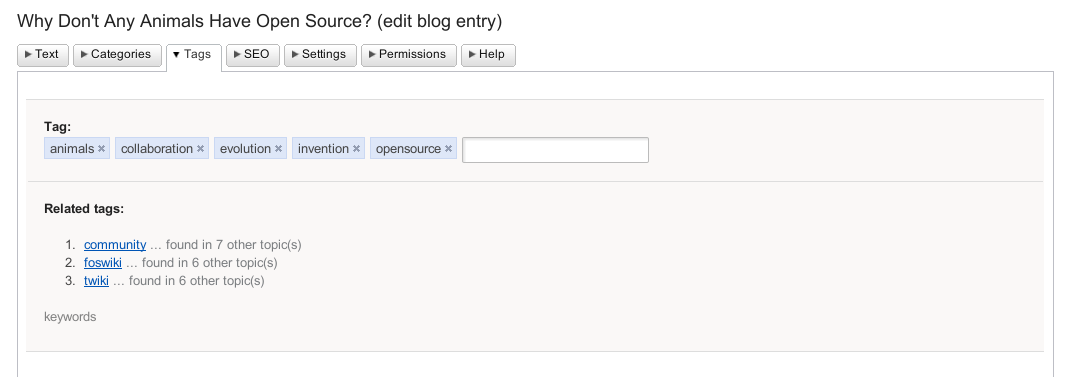Select the animals tag chip

77,149
